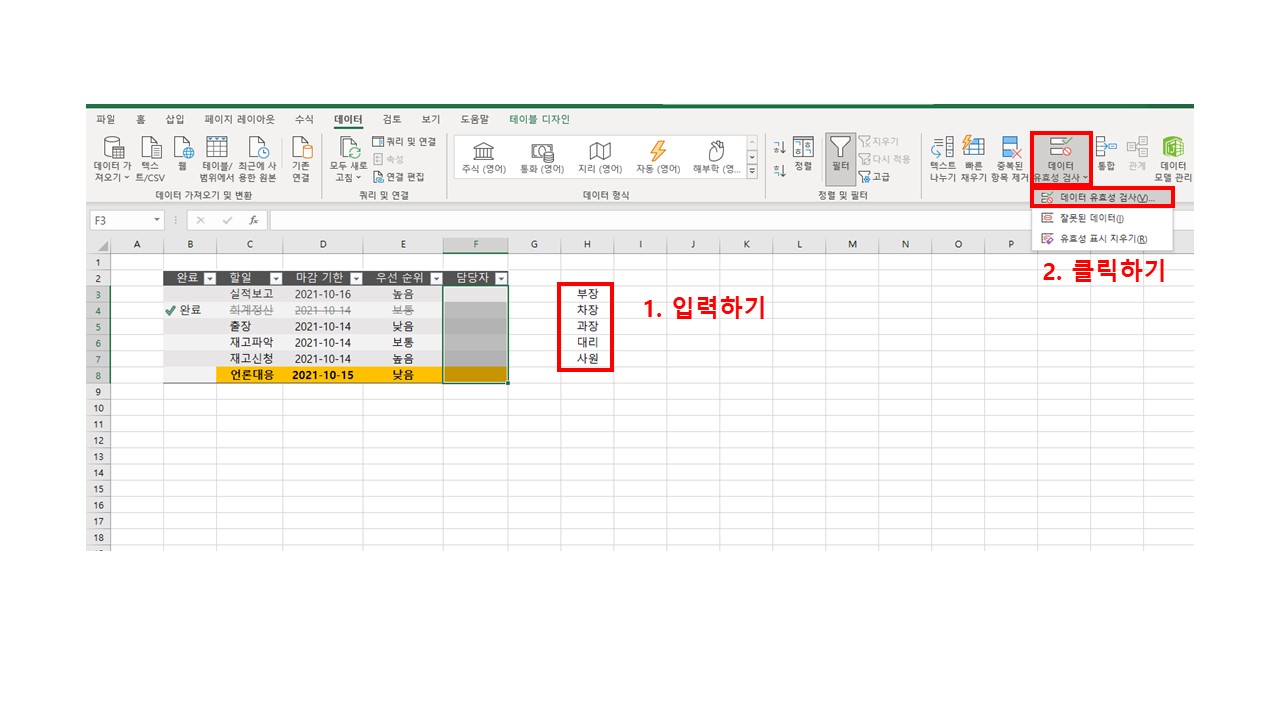Switch to the 테이블 디자인 tab
This screenshot has height=720, width=1280.
pos(539,119)
